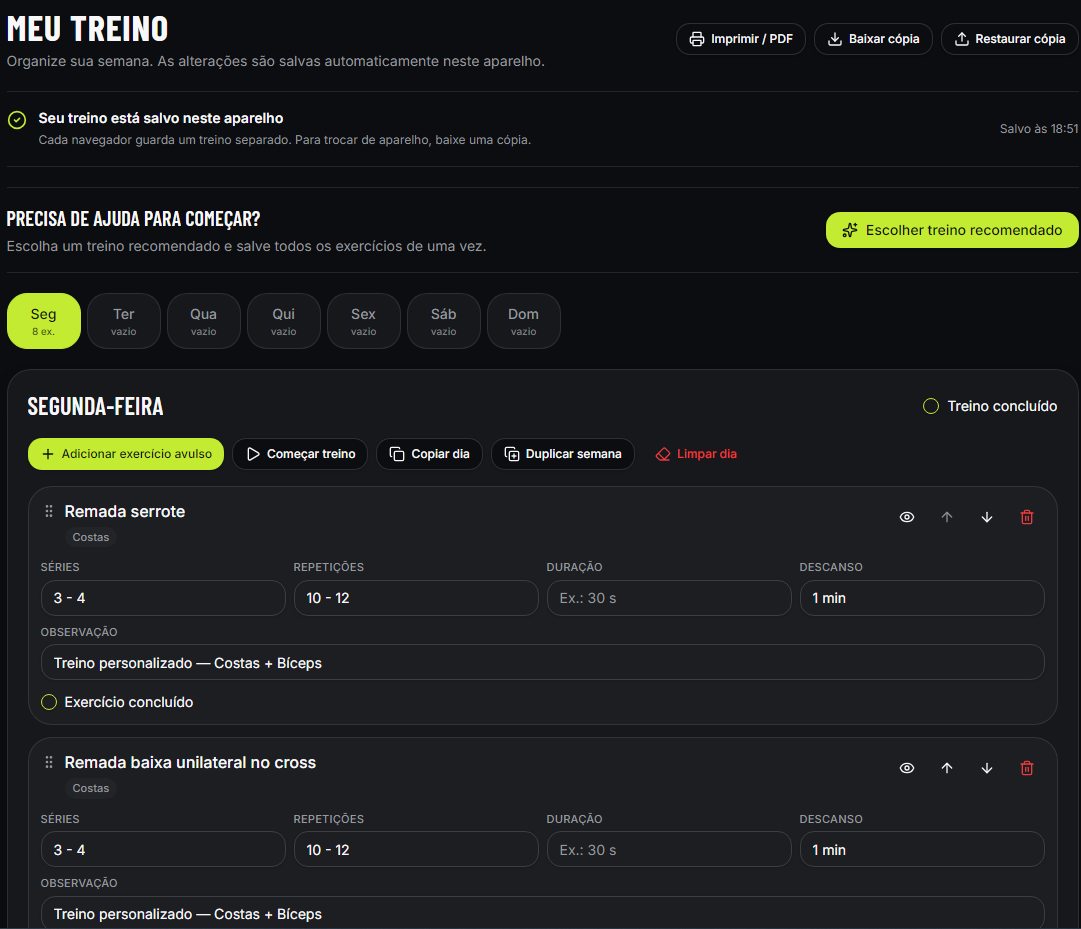Move Remada baixa unilateral down

(987, 768)
